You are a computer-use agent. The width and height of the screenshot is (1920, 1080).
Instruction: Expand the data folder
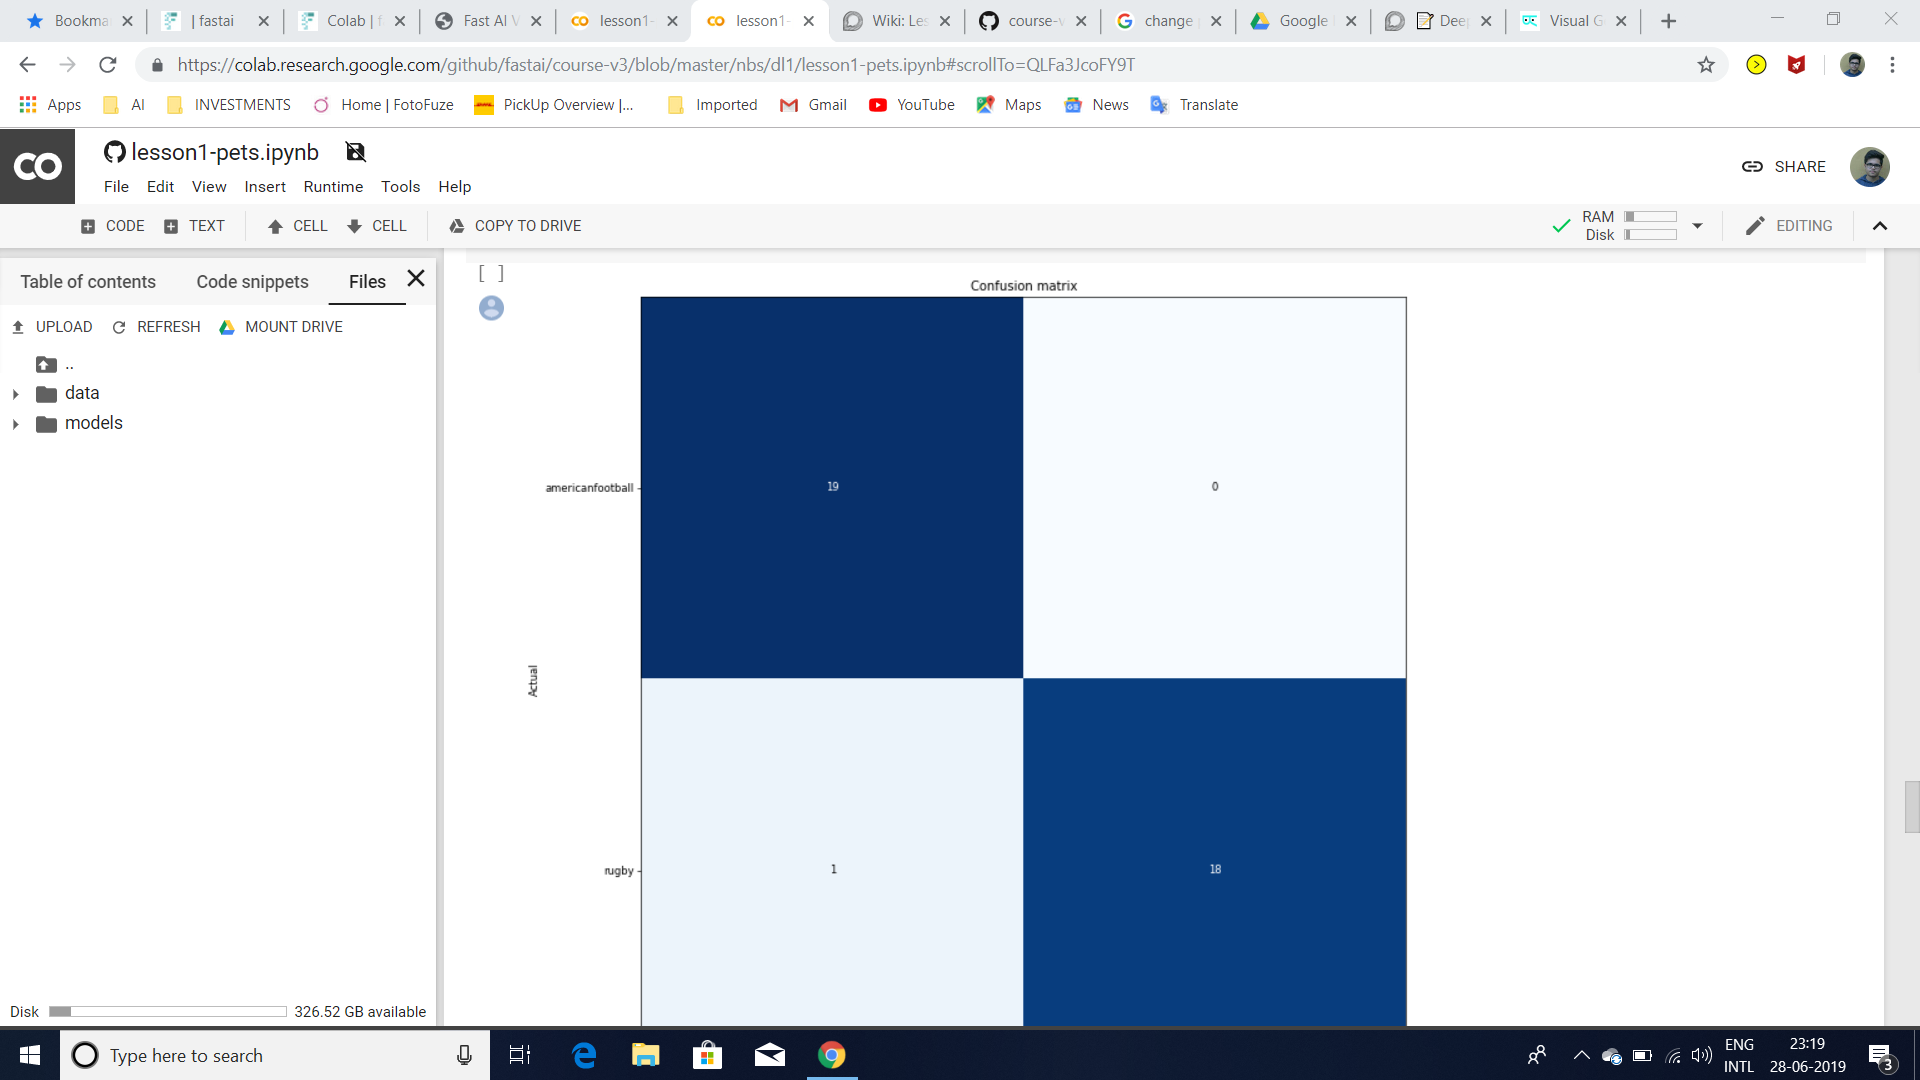click(16, 394)
